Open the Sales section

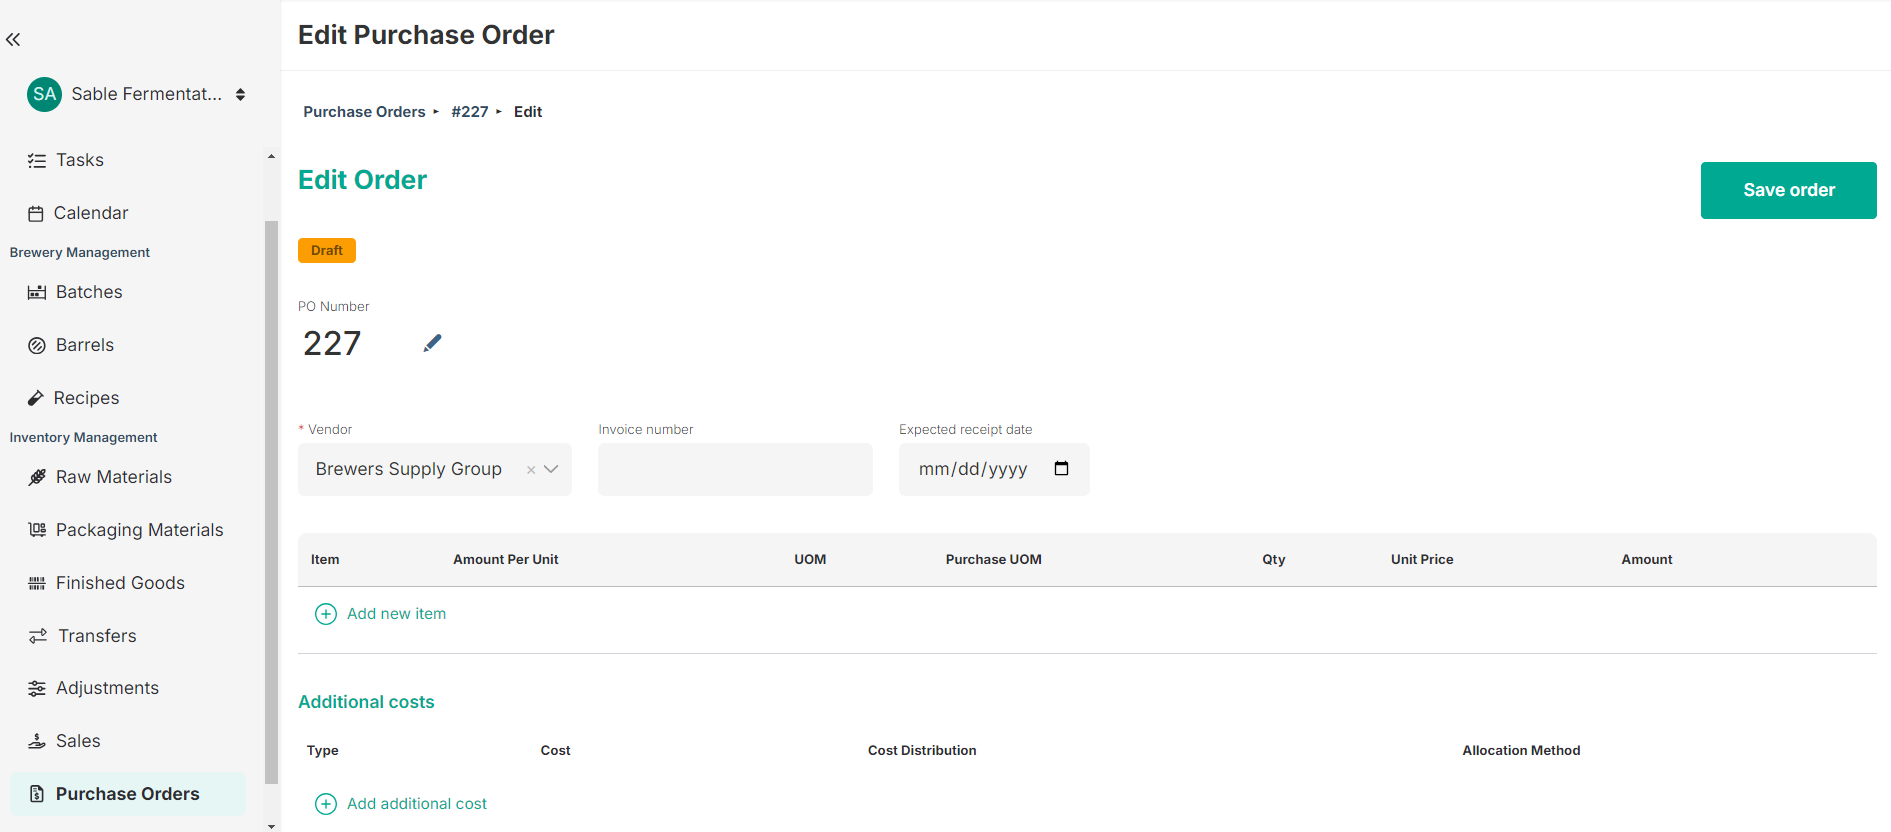(78, 741)
